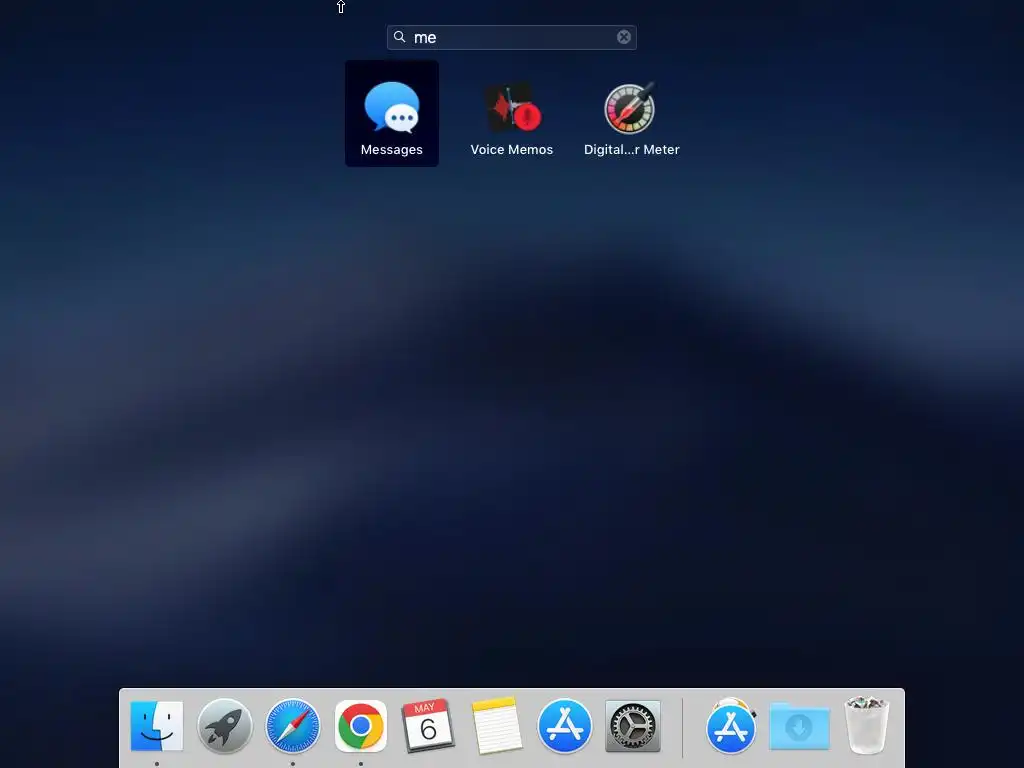The height and width of the screenshot is (768, 1024).
Task: Click the search magnifier icon
Action: pyautogui.click(x=400, y=37)
